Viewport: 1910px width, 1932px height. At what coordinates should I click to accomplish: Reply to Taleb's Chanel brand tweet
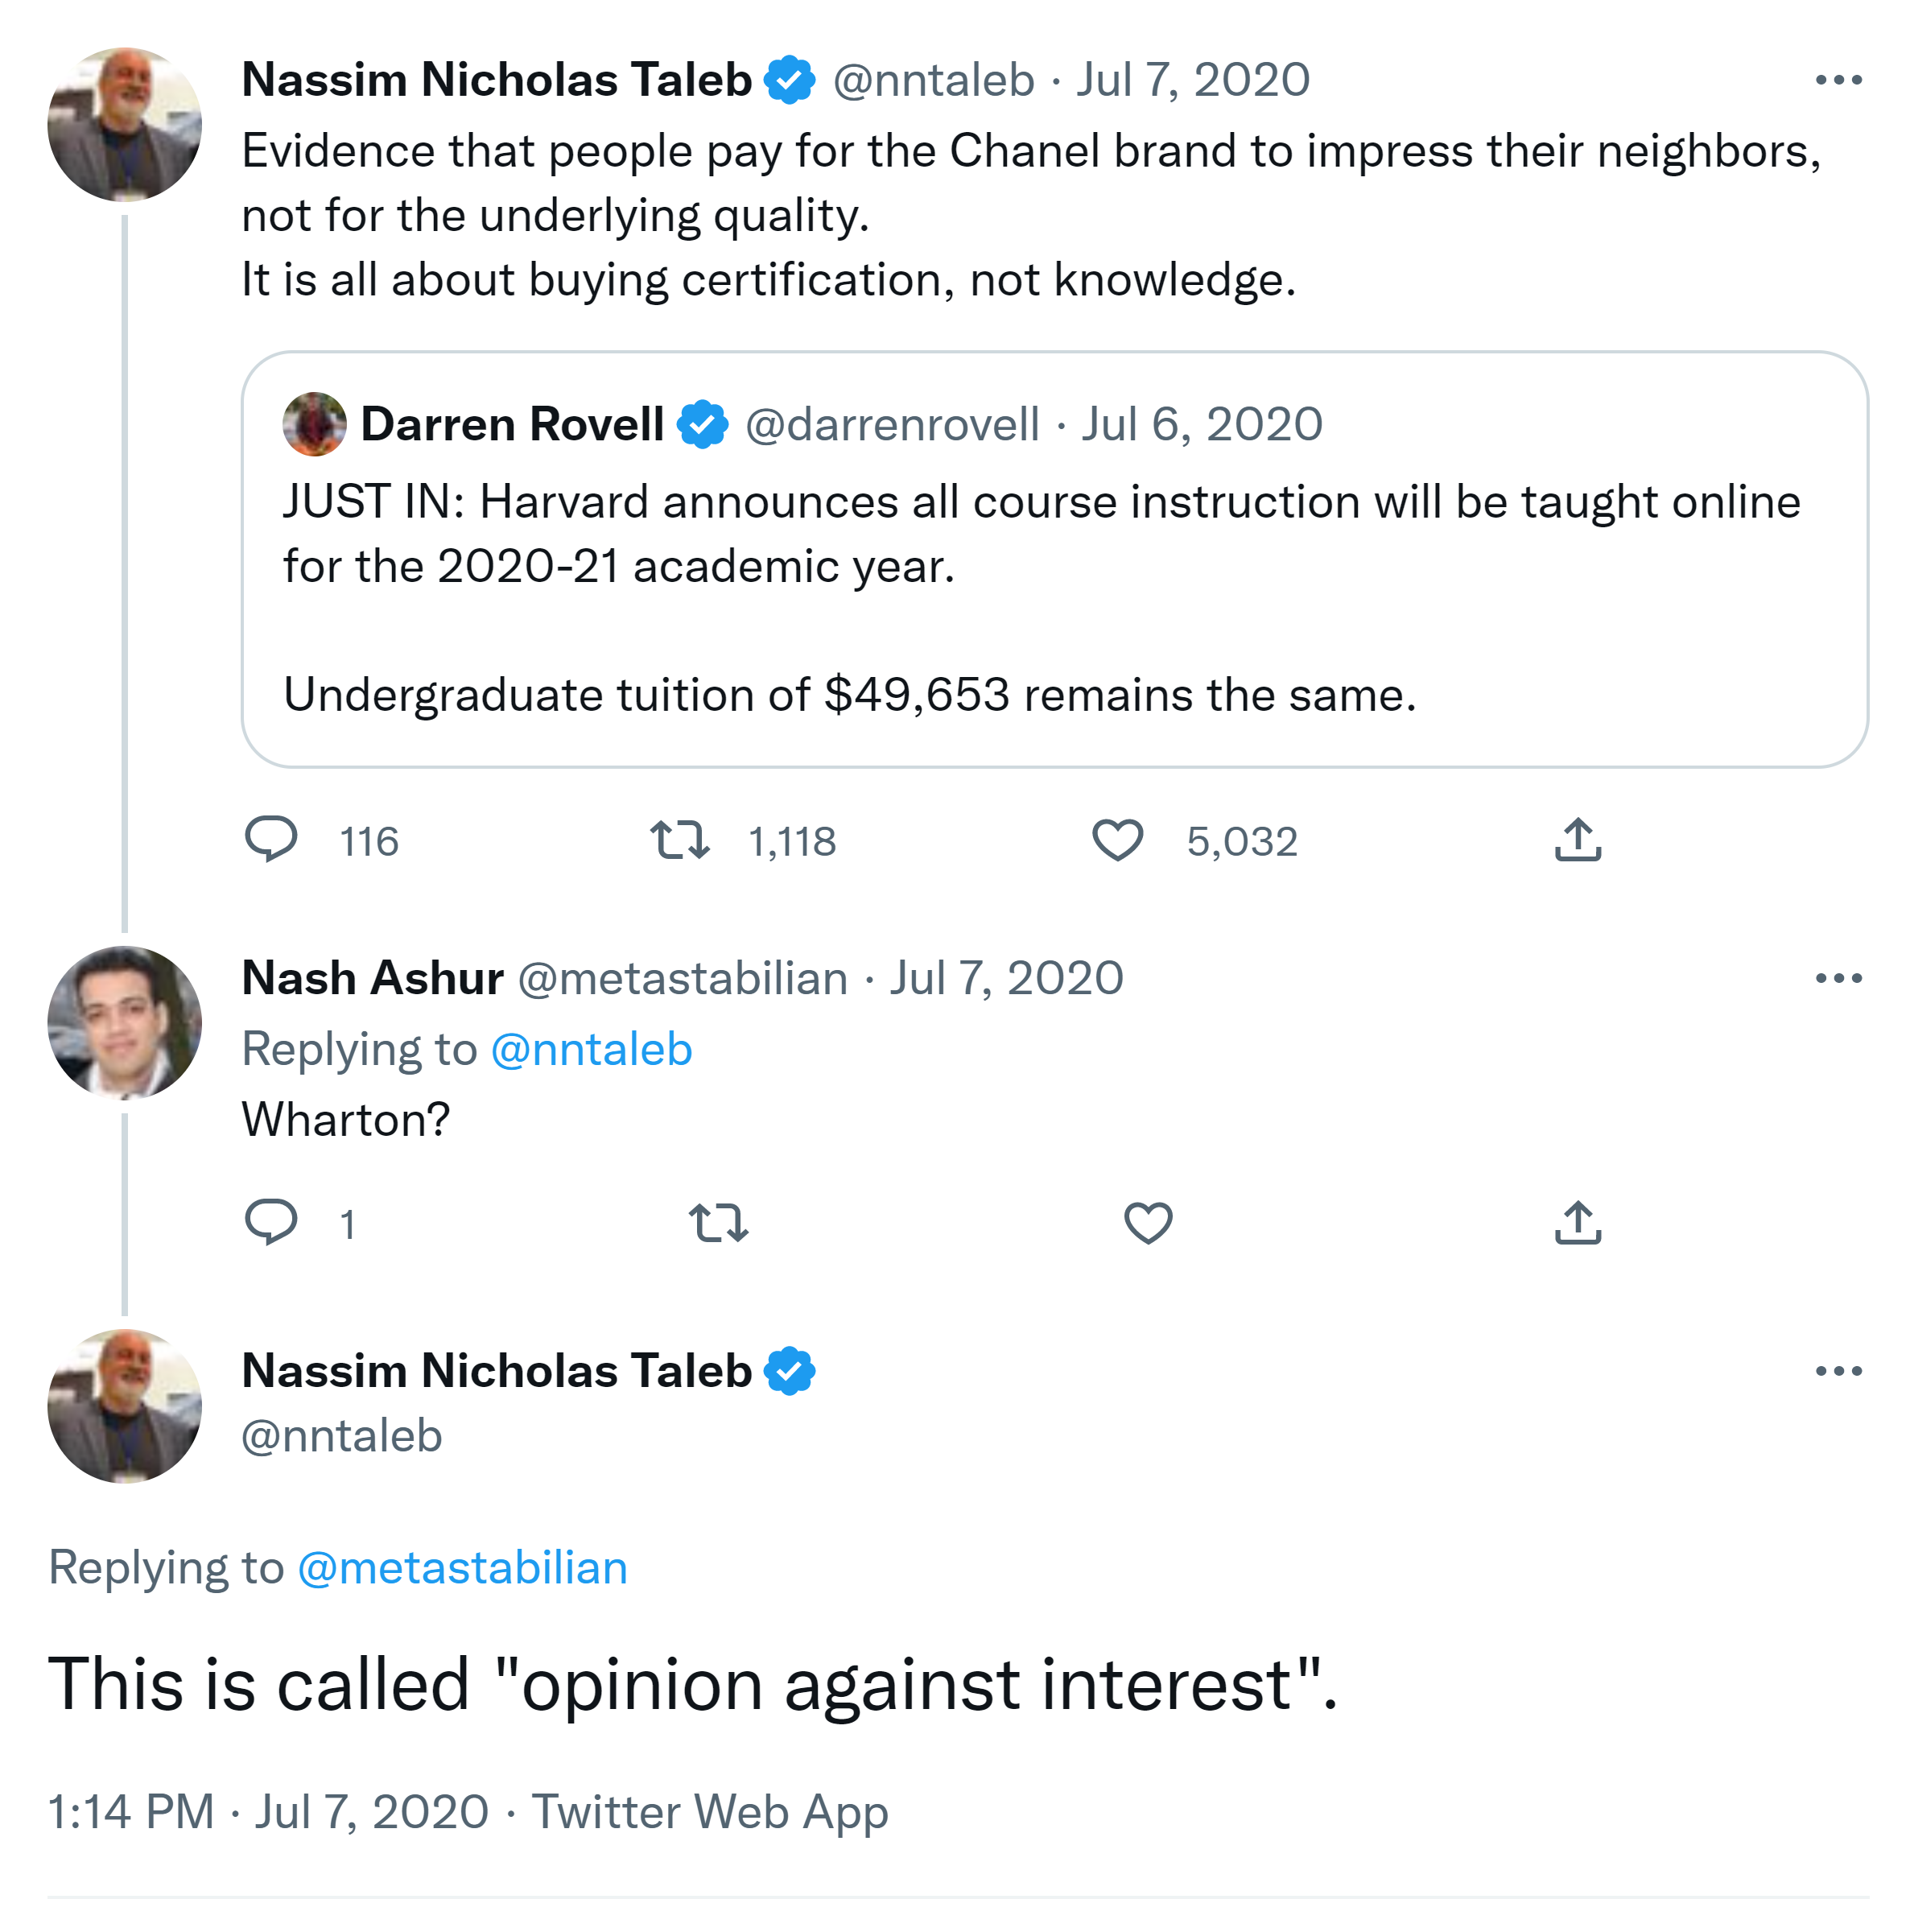point(271,839)
